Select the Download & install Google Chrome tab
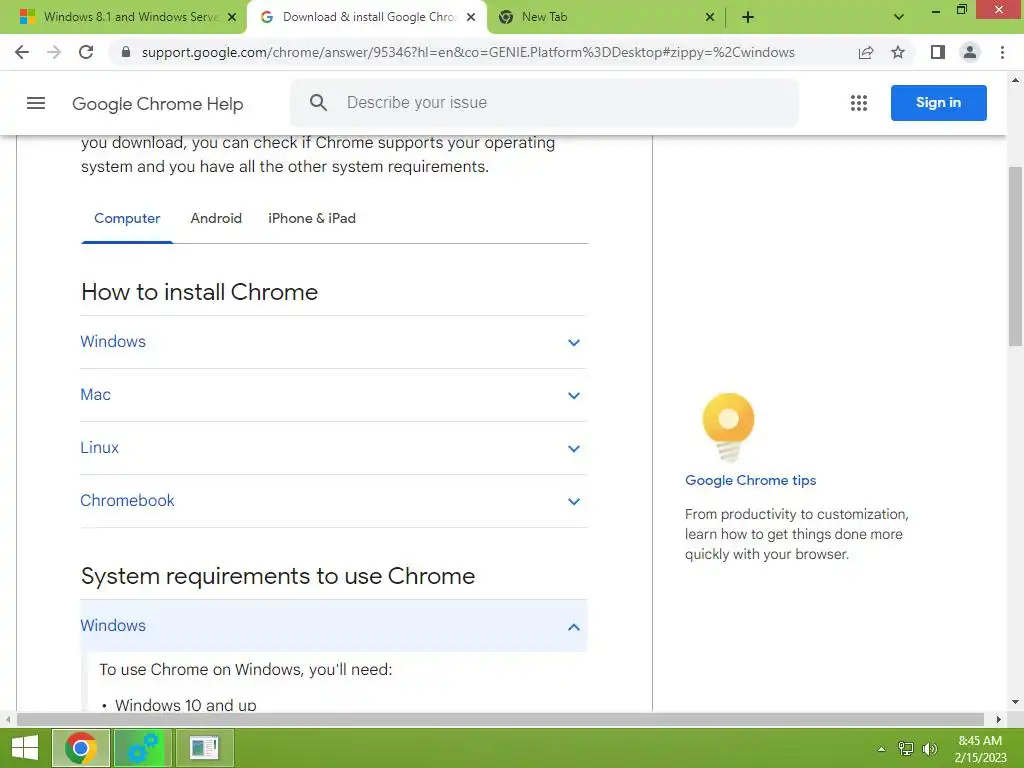Screen dimensions: 1024x768 pos(369,17)
